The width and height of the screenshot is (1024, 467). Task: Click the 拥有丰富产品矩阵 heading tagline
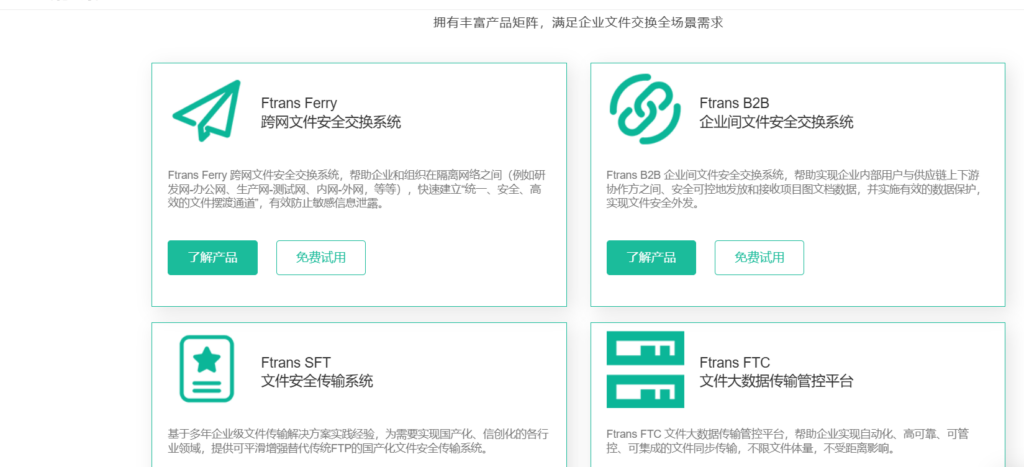(x=577, y=22)
